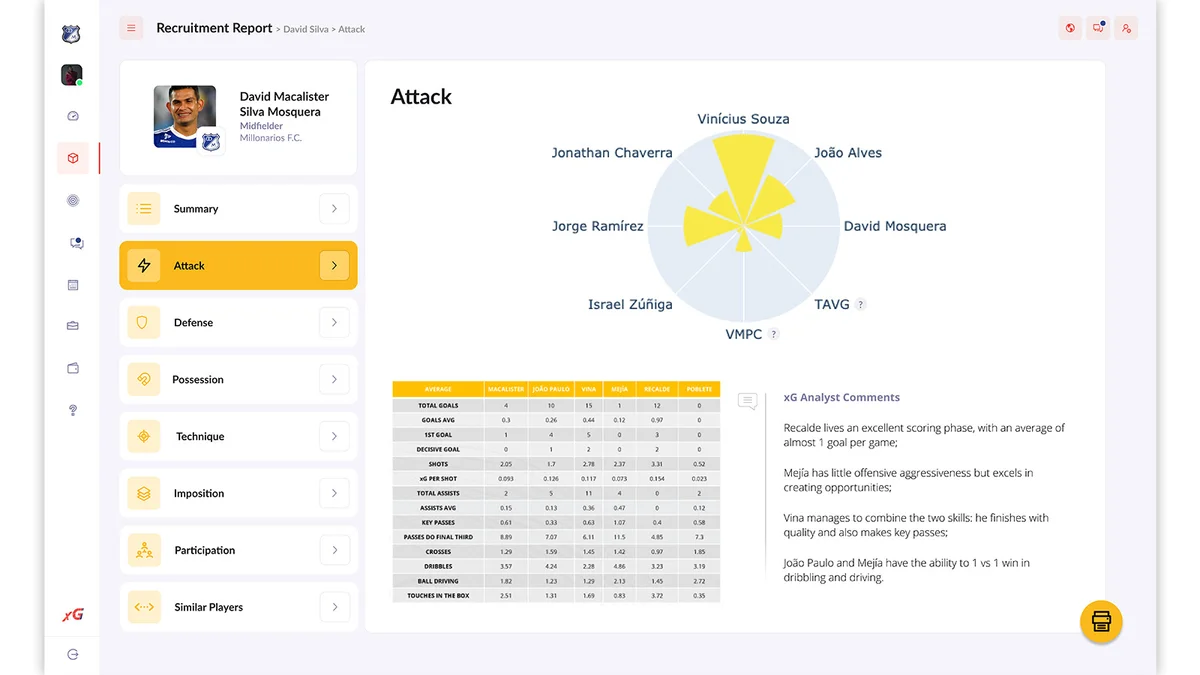Select the red cube reports icon in sidebar
The width and height of the screenshot is (1200, 675).
coord(72,158)
